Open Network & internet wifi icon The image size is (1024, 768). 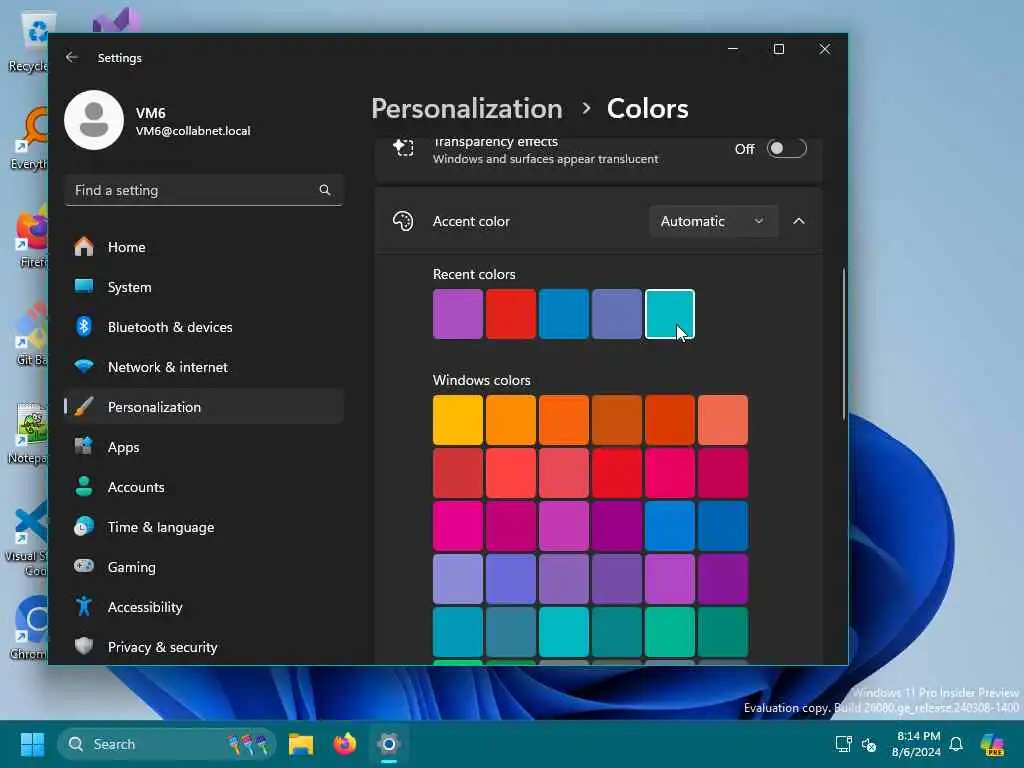click(x=84, y=366)
